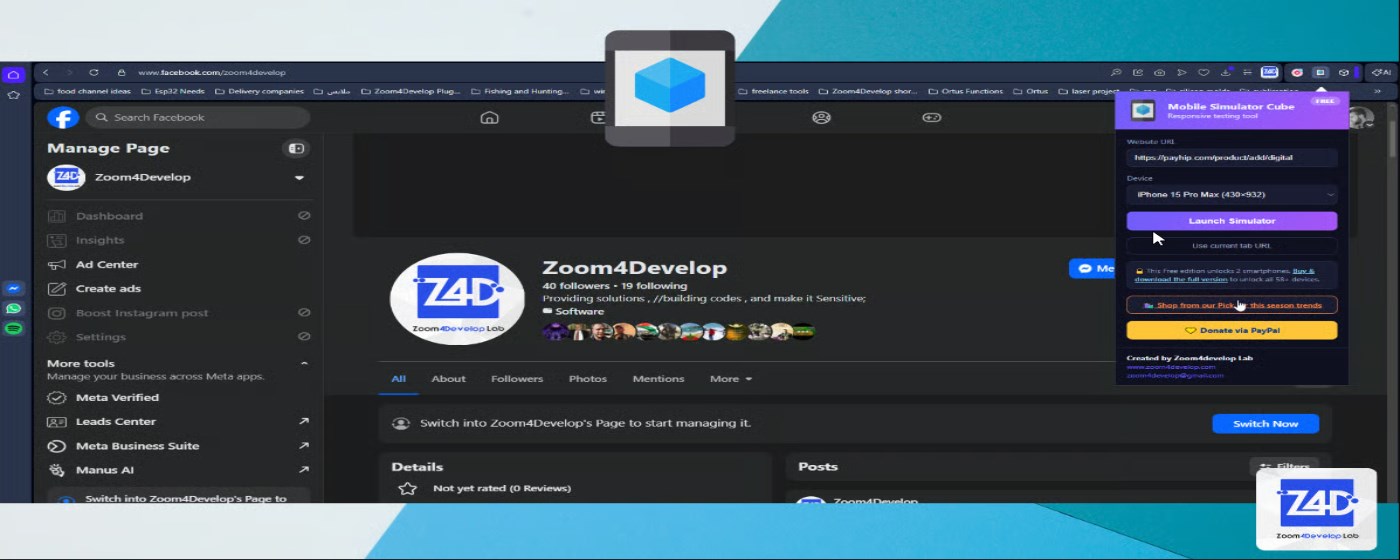Click the AI button in browser toolbar
This screenshot has width=1400, height=560.
click(1381, 73)
